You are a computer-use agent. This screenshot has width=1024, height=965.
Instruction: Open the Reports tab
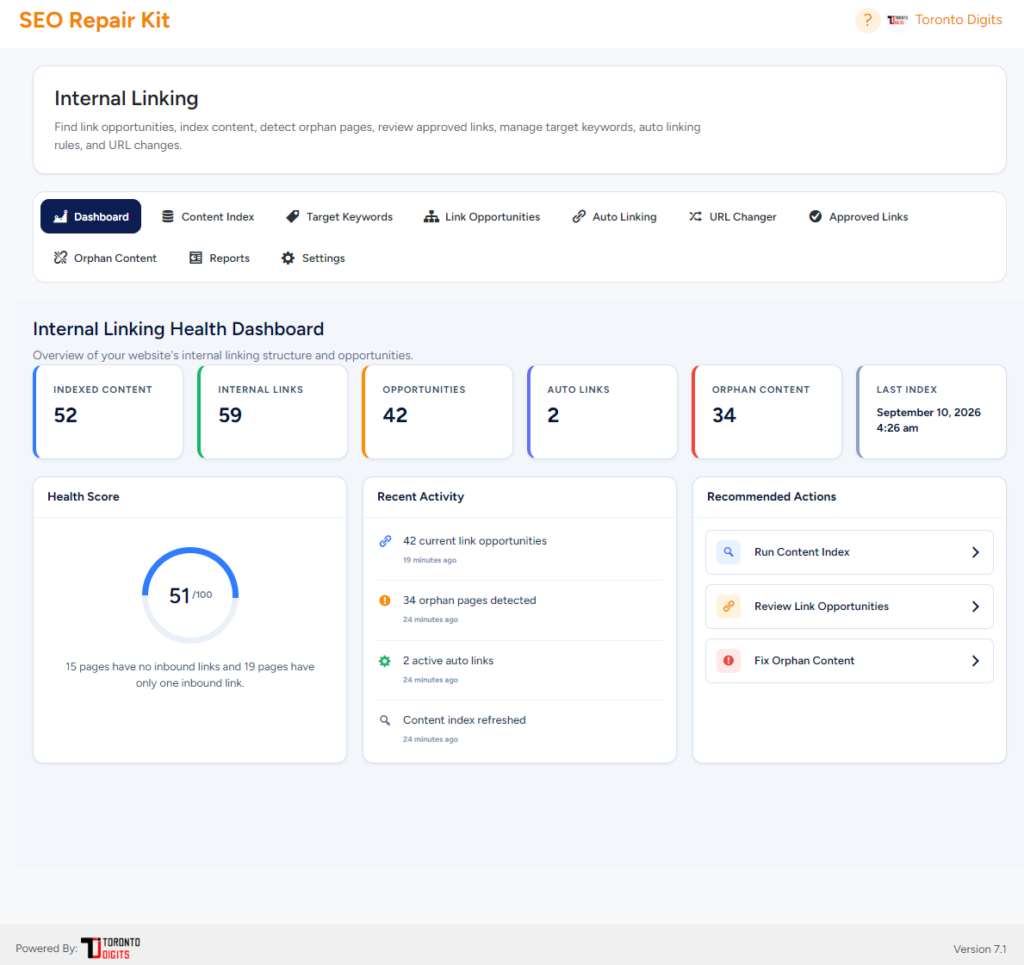[219, 258]
